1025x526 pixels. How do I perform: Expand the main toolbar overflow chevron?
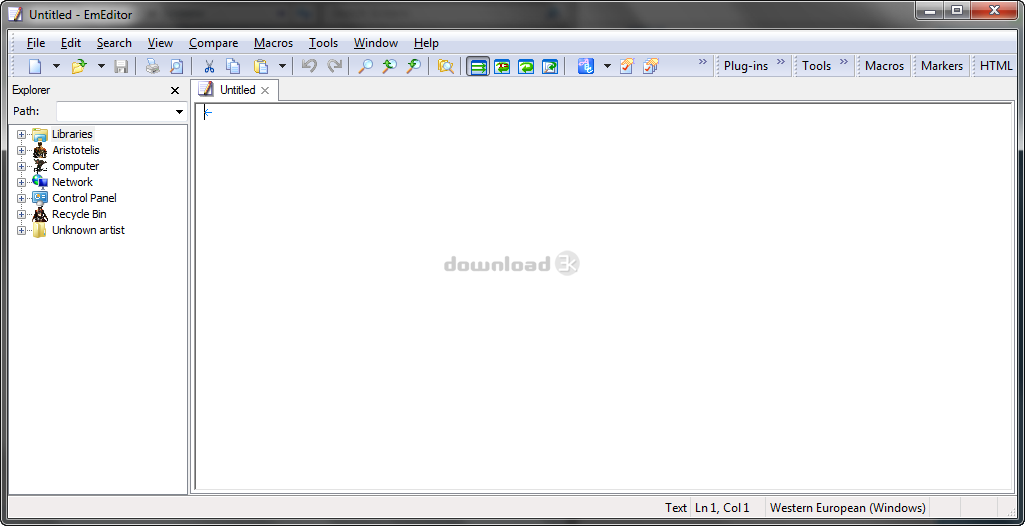pyautogui.click(x=703, y=62)
